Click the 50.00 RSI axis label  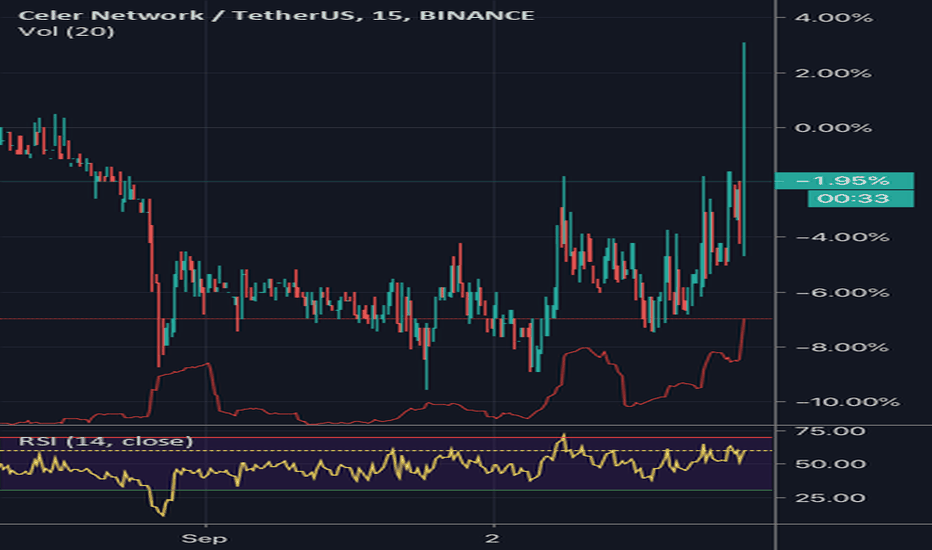(830, 464)
